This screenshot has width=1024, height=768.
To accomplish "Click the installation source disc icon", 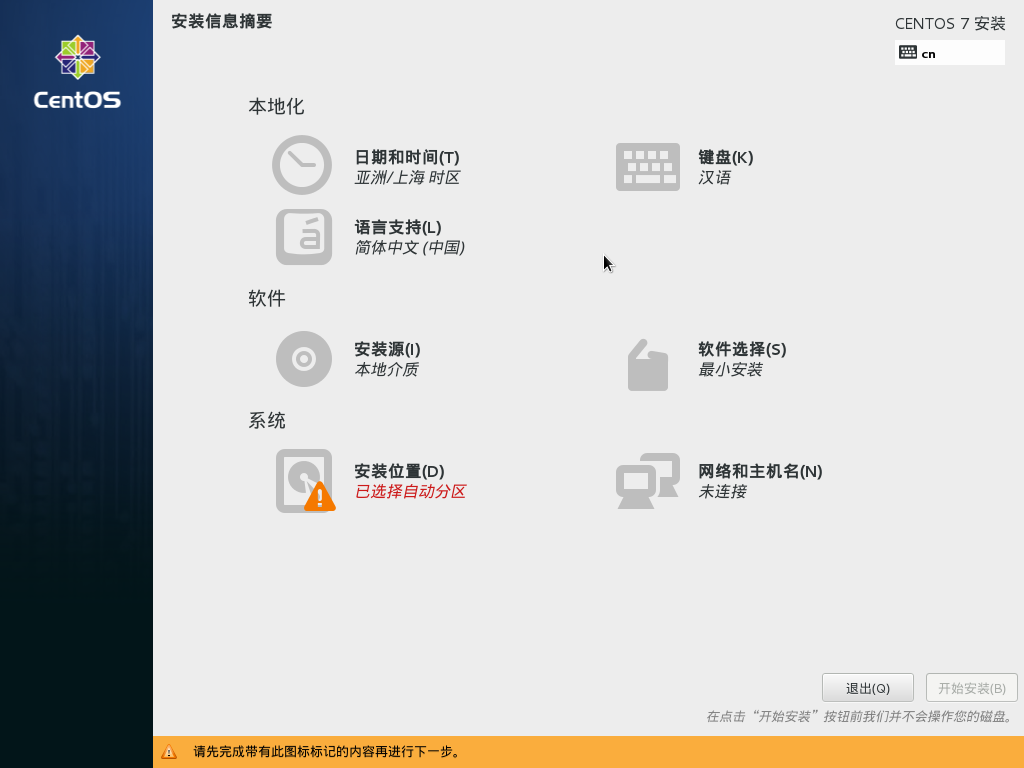I will point(303,359).
